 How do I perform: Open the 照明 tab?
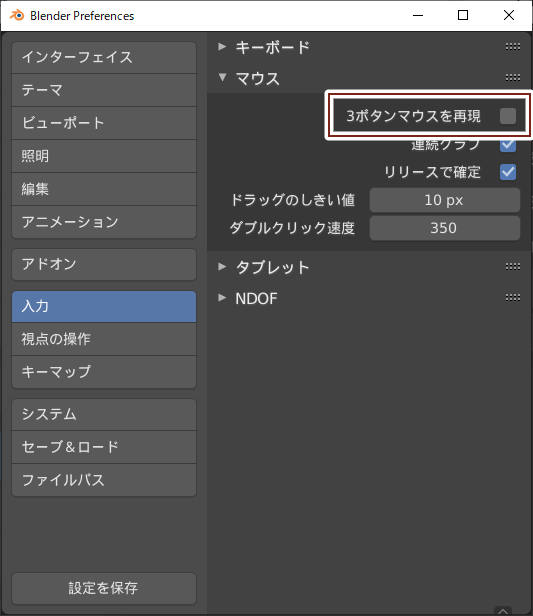coord(104,156)
